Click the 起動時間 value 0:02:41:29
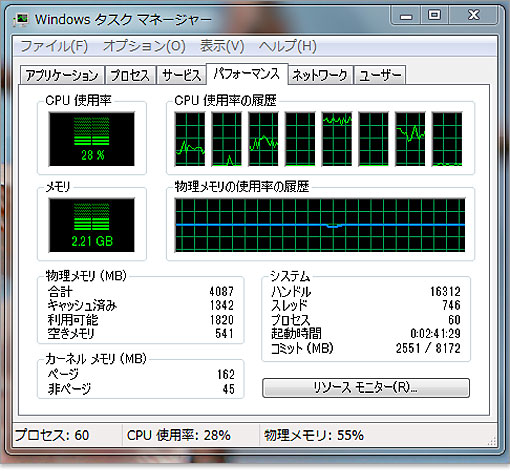The height and width of the screenshot is (471, 510). (436, 333)
